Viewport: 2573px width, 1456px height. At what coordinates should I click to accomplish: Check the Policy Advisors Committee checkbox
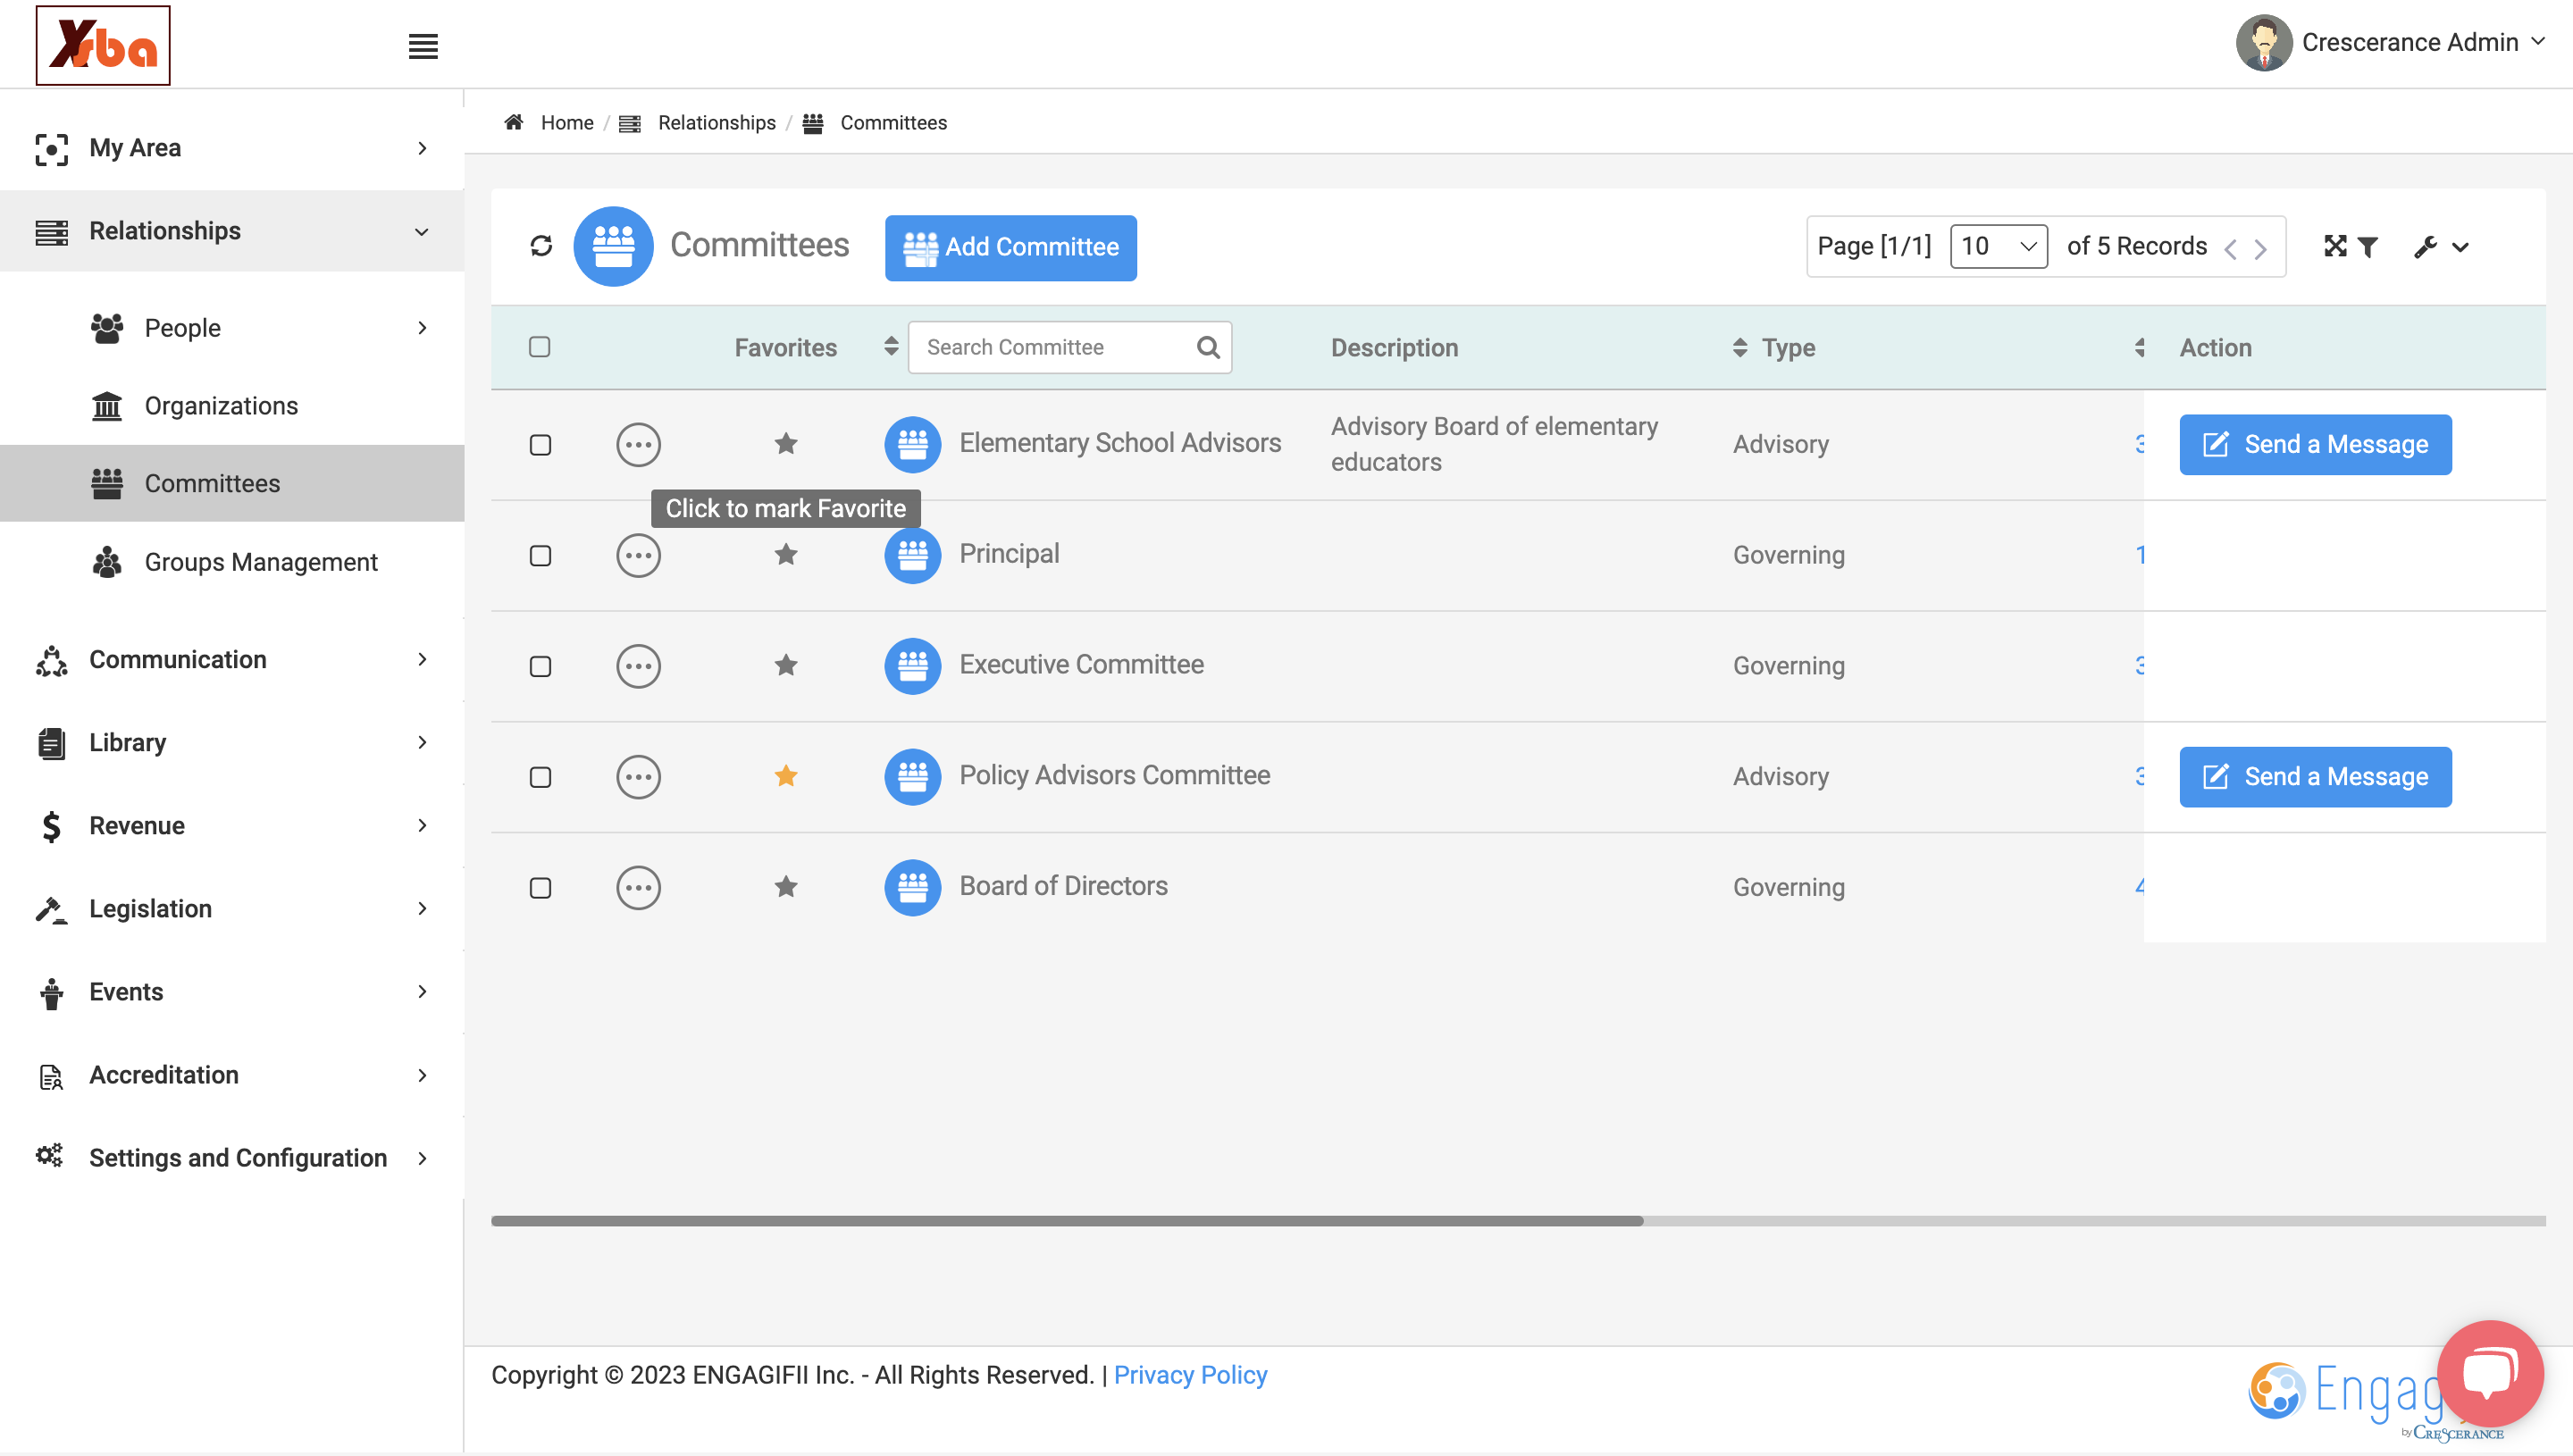540,778
